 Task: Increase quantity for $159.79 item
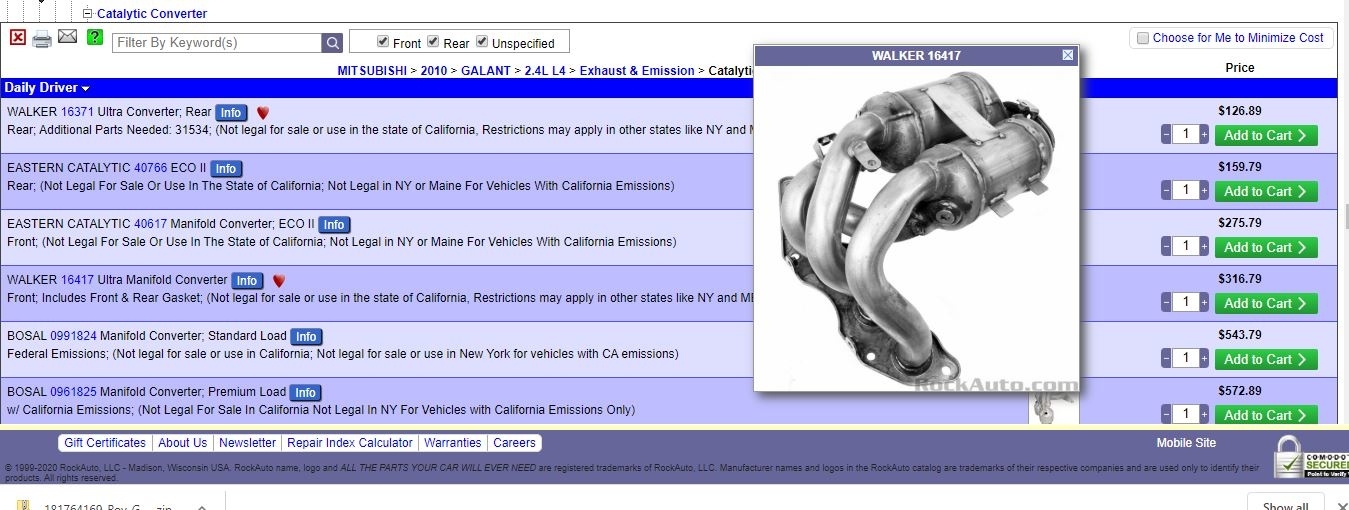pyautogui.click(x=1204, y=190)
